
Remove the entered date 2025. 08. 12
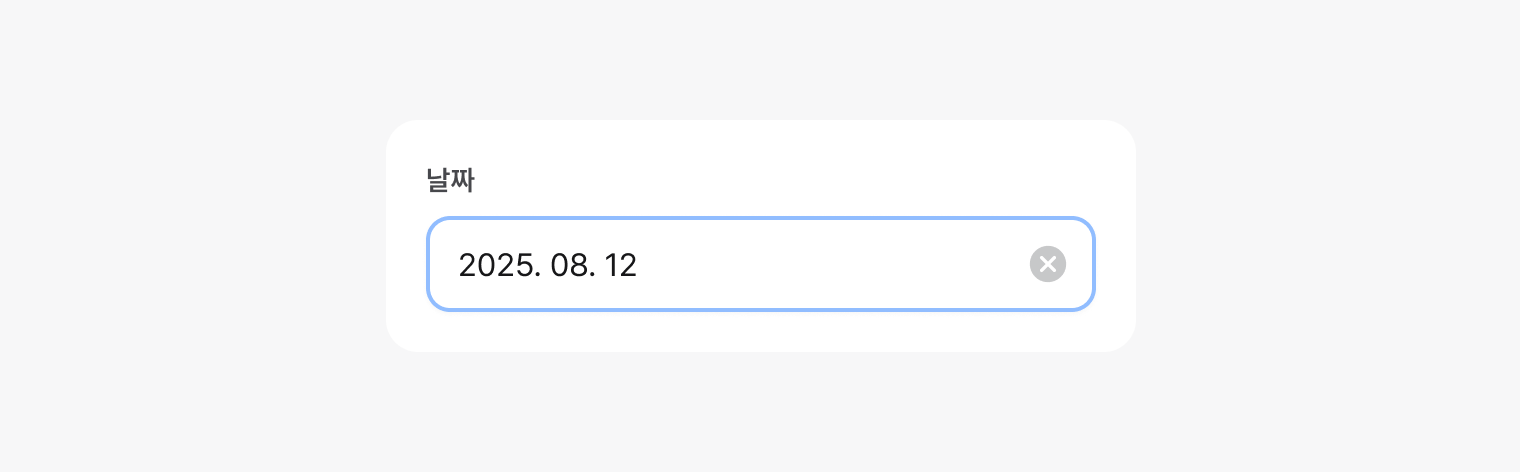point(1047,264)
